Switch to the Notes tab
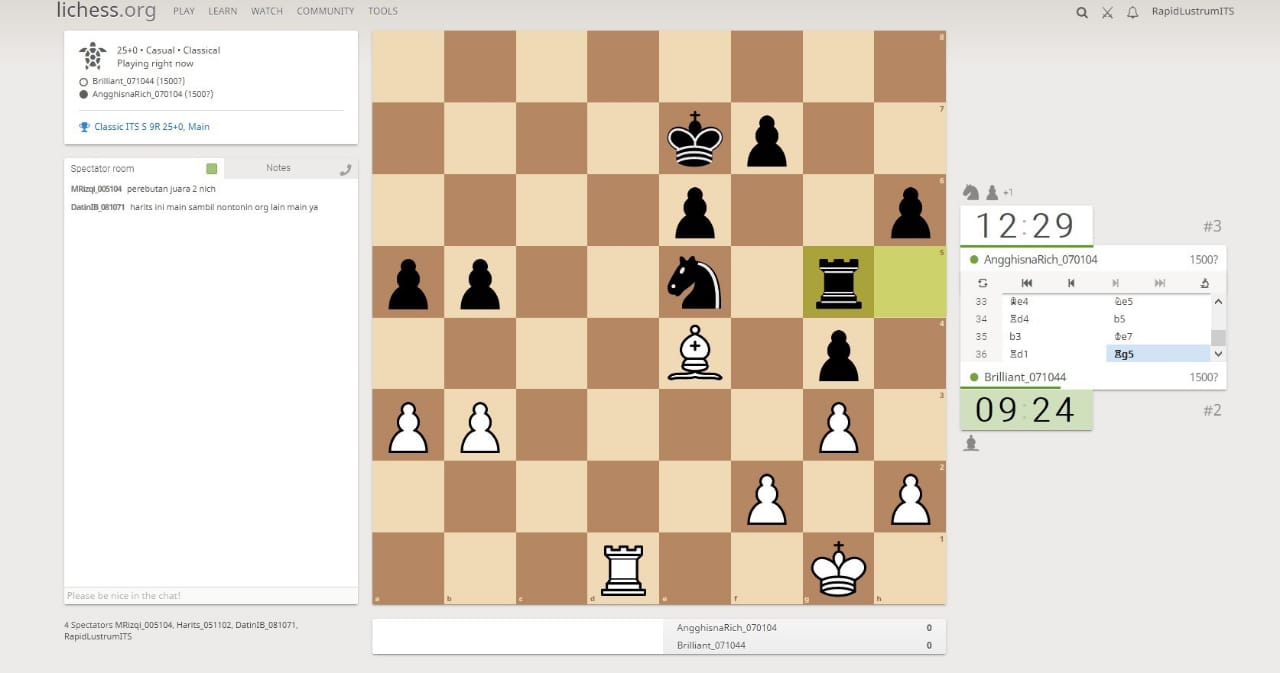 278,168
